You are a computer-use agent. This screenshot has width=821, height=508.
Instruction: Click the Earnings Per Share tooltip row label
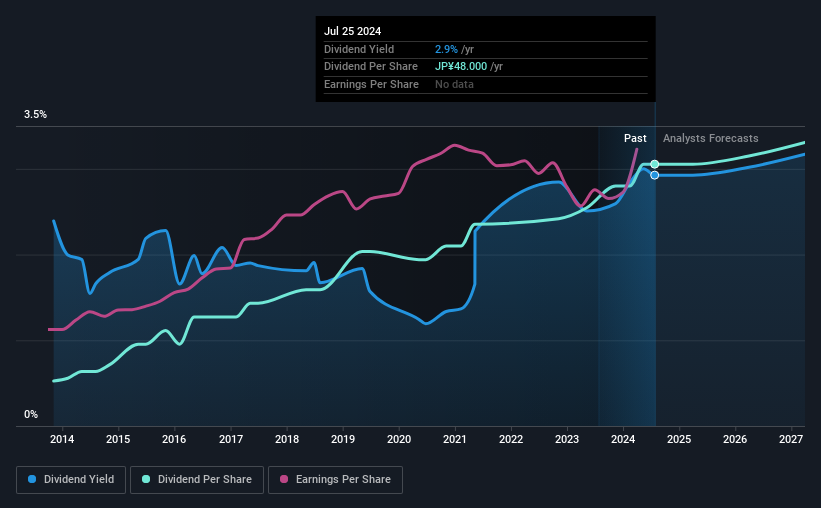pos(371,84)
